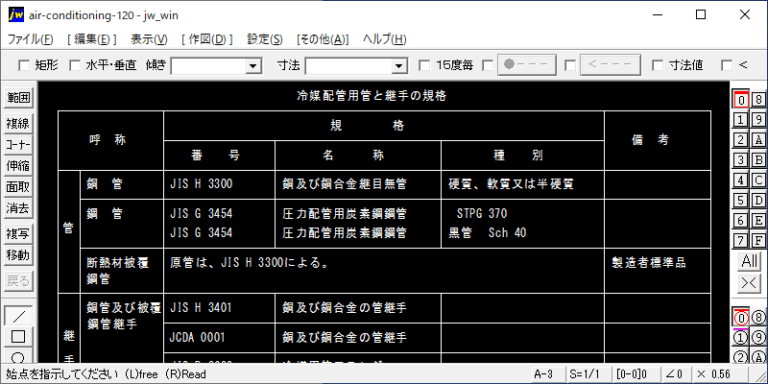
Task: Open the その他(A) menu
Action: [x=322, y=40]
